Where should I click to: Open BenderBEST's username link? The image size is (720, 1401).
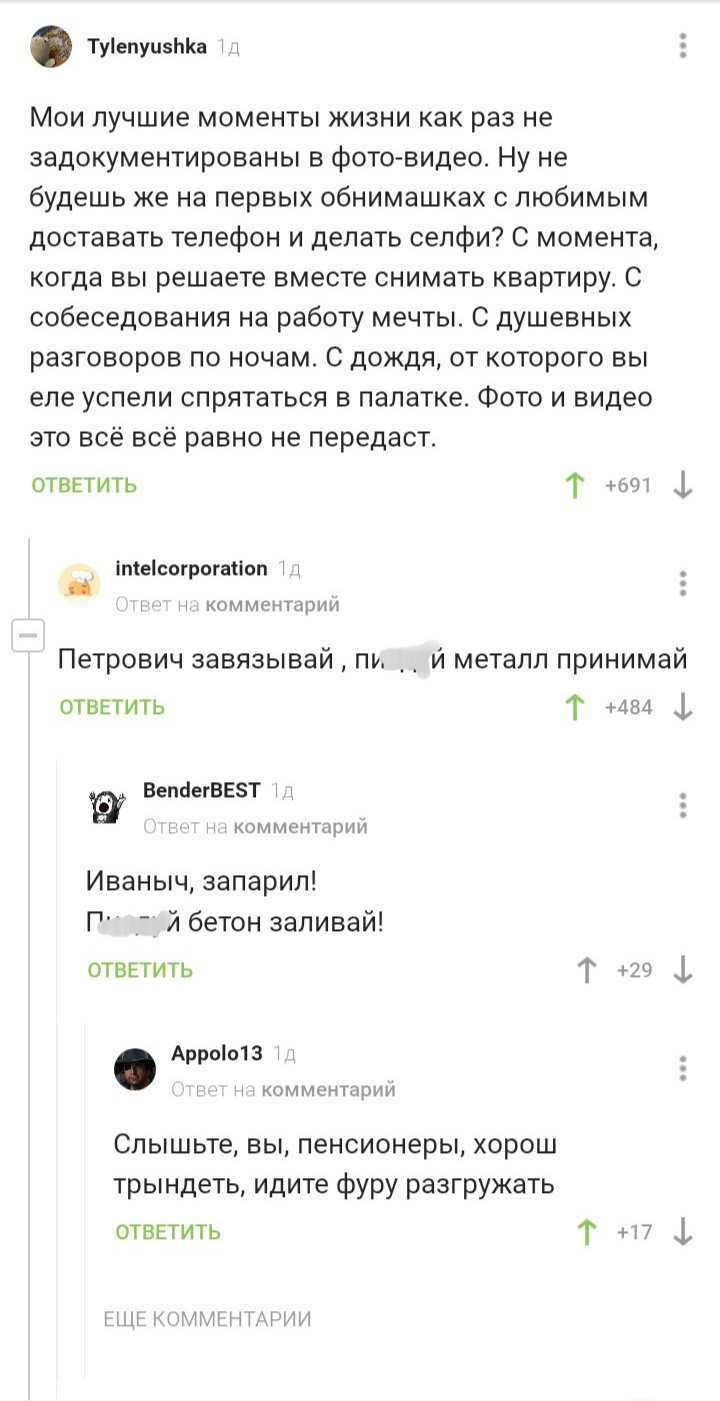(202, 791)
